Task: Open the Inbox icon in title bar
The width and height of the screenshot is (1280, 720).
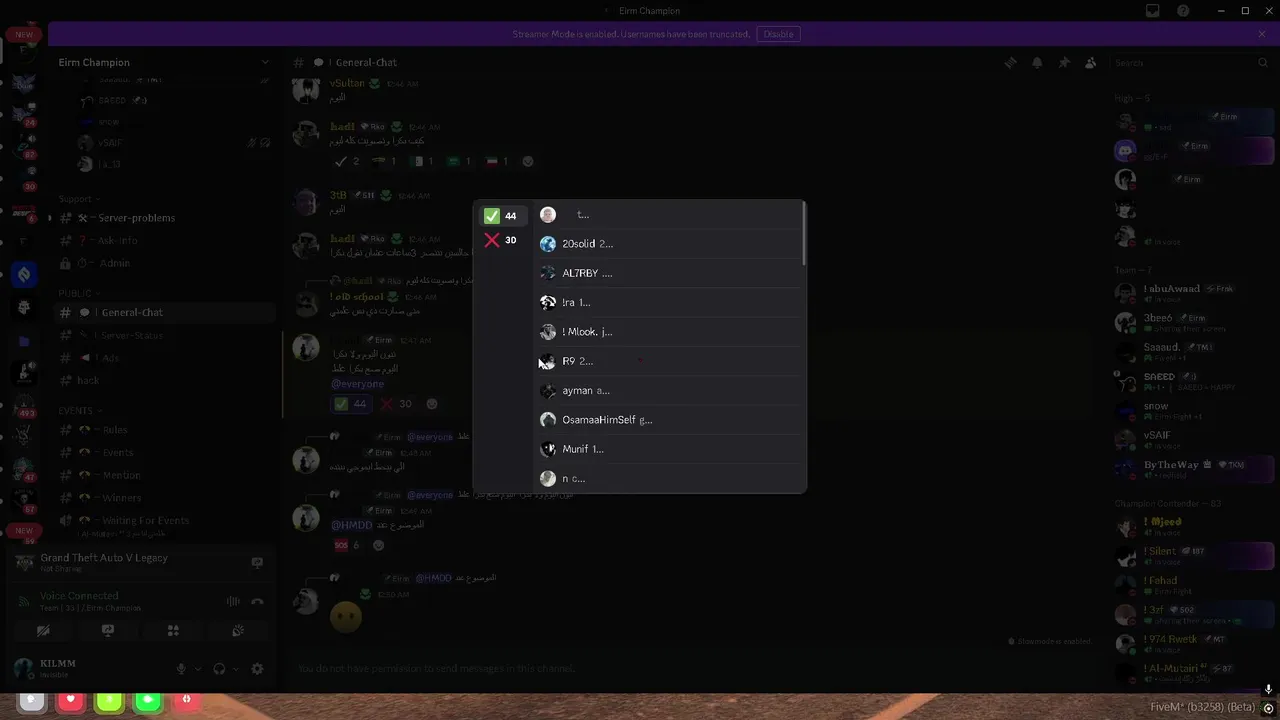Action: point(1153,11)
